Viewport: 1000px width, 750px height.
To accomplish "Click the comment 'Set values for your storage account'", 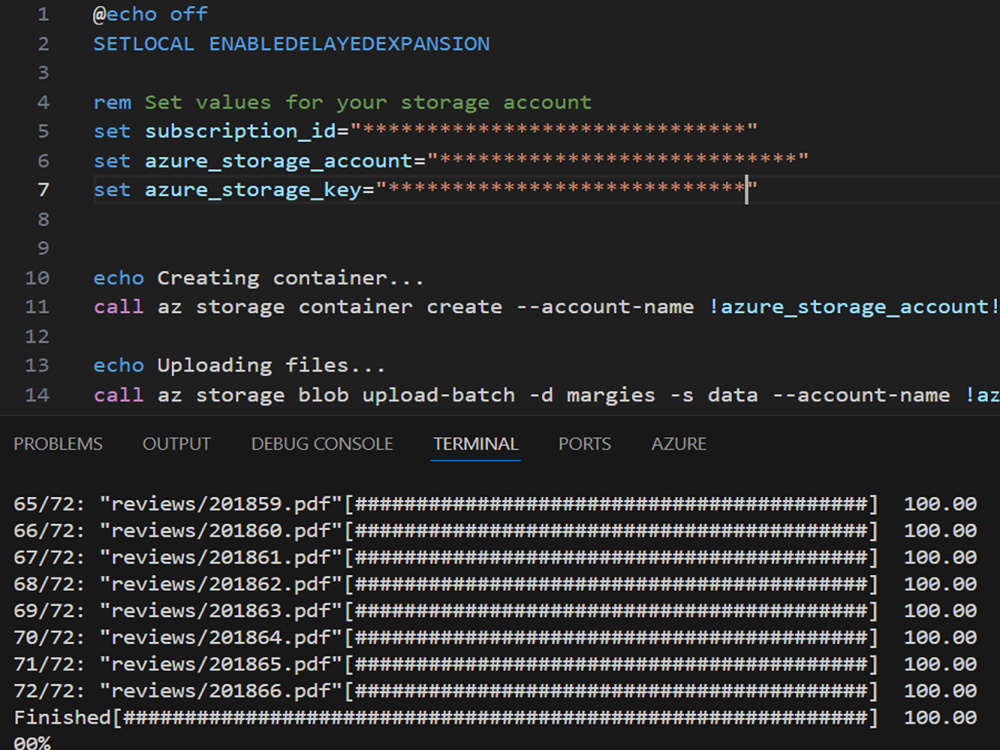I will [x=368, y=102].
